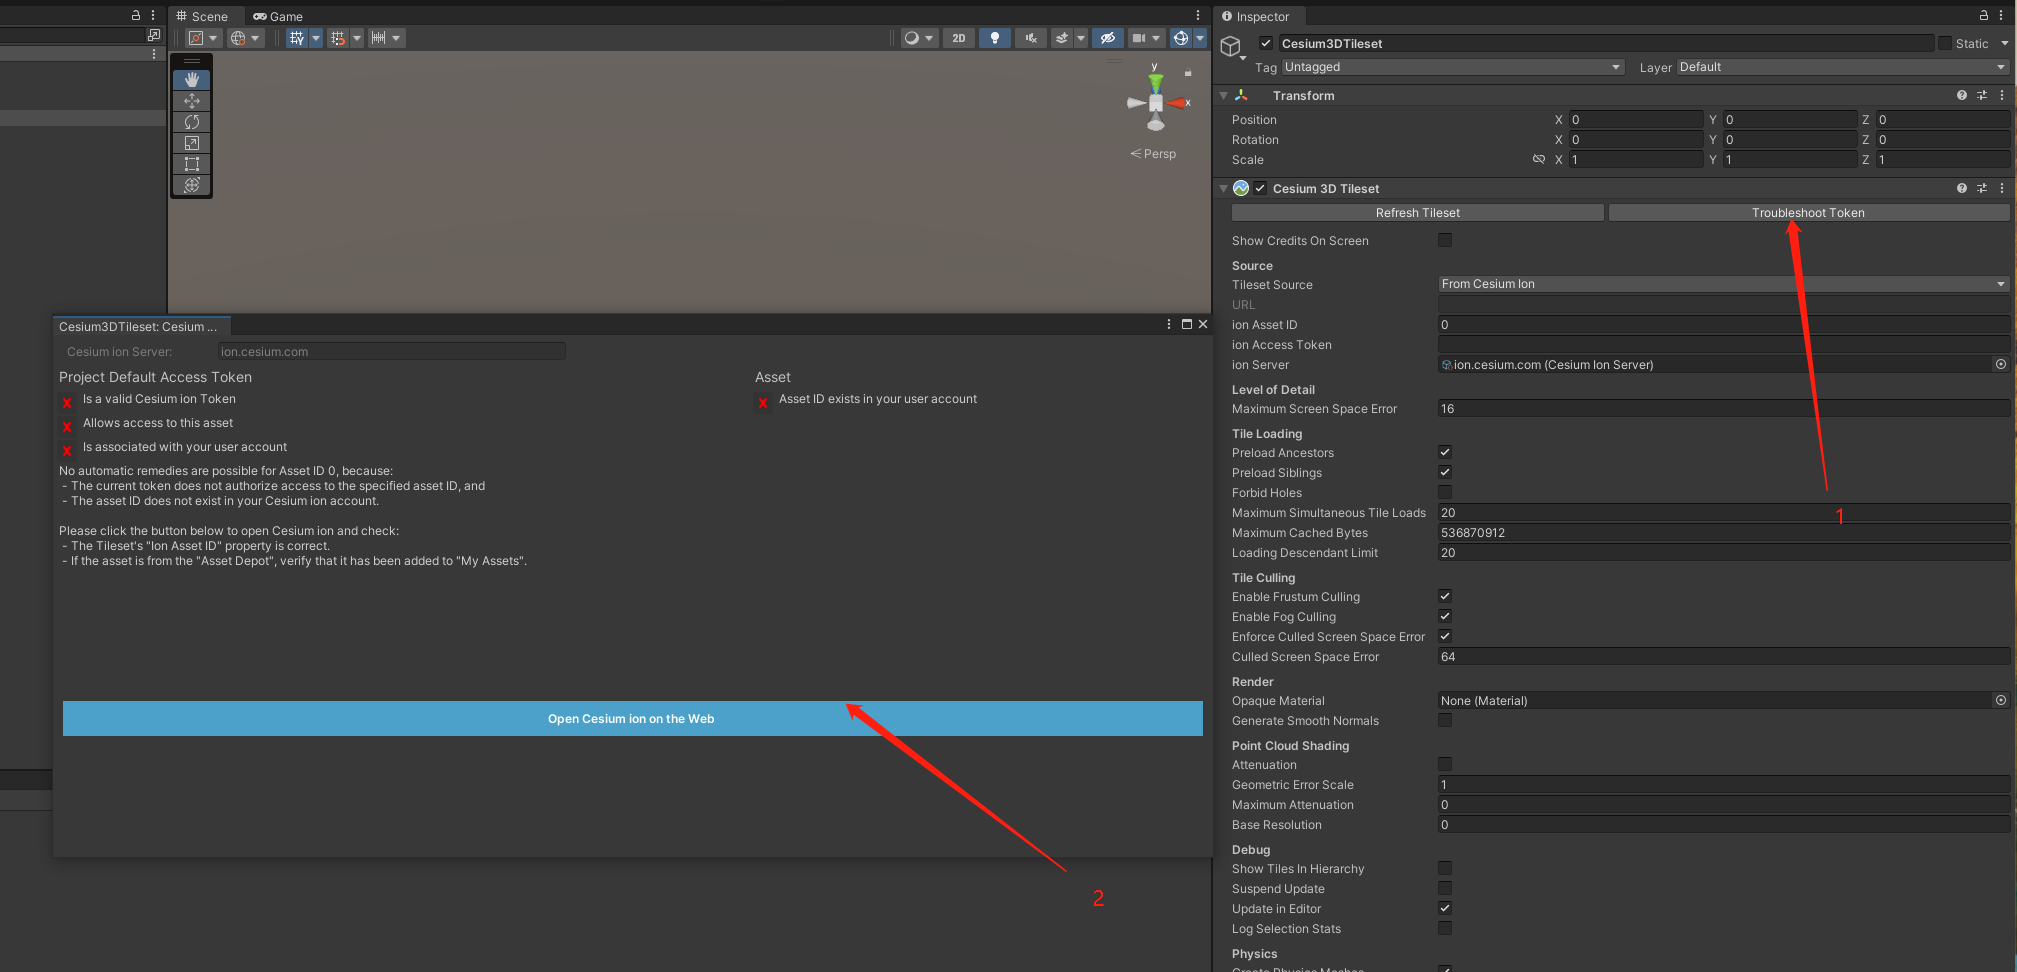The width and height of the screenshot is (2017, 972).
Task: Click the GameObject cube icon selector
Action: [x=1232, y=47]
